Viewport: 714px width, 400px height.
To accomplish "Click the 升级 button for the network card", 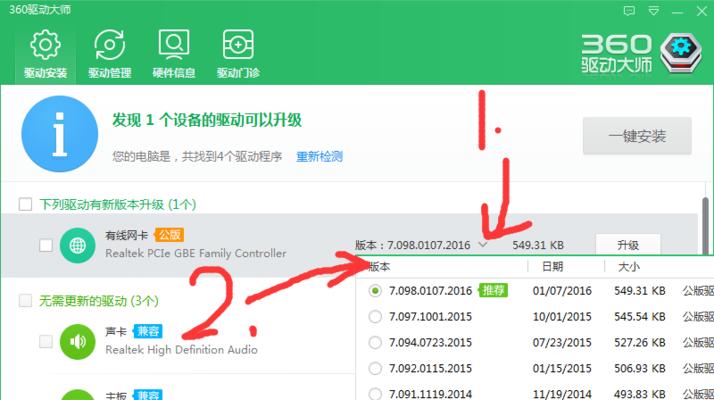I will point(628,245).
